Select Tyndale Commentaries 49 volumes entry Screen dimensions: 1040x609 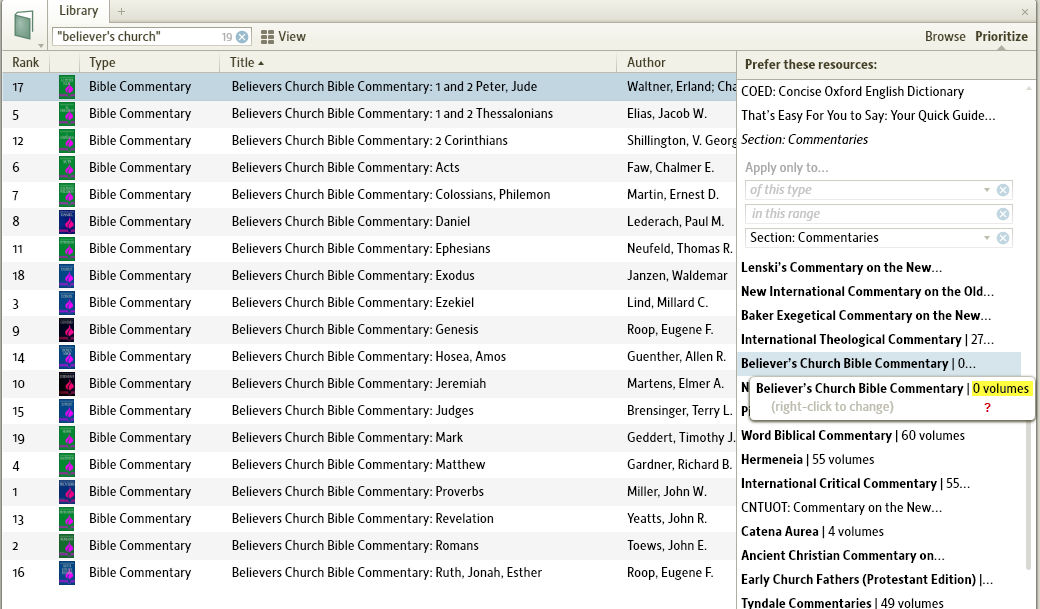point(842,602)
